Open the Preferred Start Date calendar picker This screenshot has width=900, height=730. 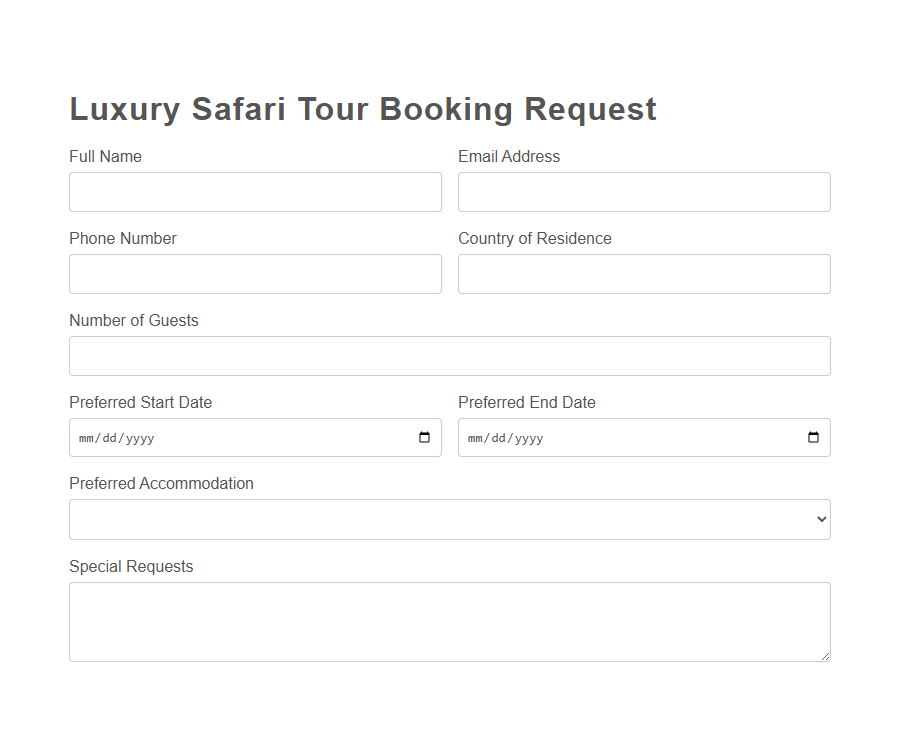tap(422, 437)
